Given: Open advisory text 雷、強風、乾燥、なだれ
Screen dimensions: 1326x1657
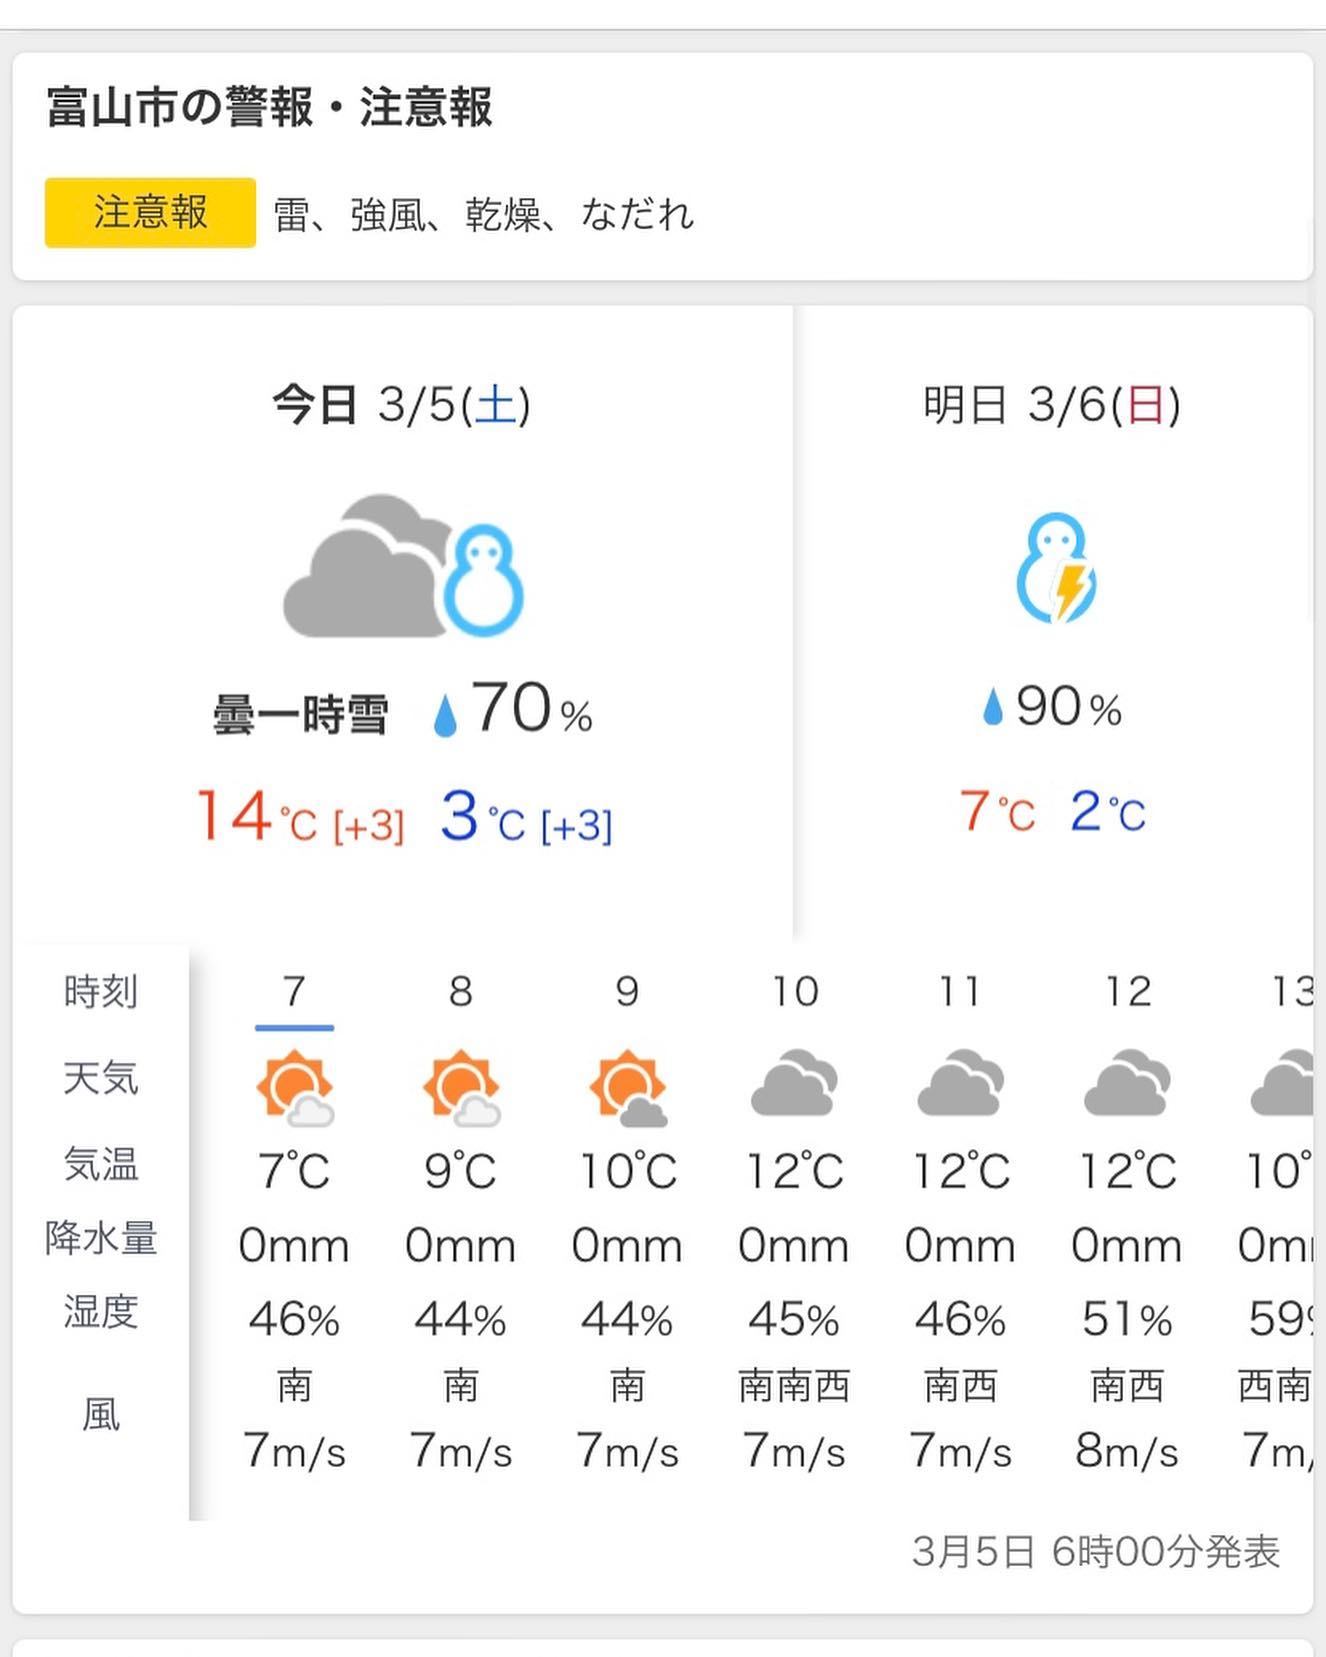Looking at the screenshot, I should pyautogui.click(x=483, y=214).
